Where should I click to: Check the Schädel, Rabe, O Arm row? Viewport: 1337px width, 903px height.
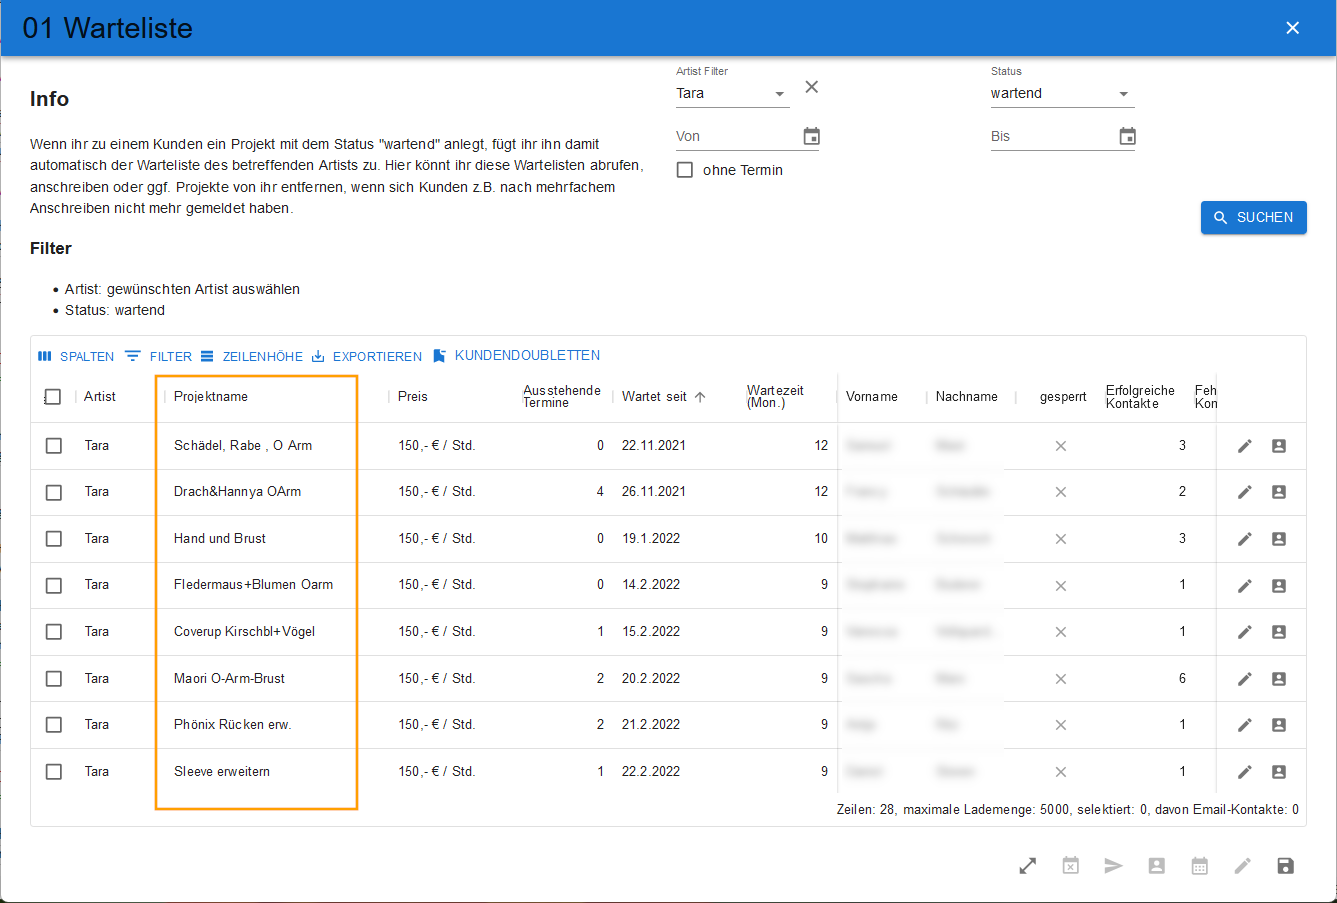54,446
